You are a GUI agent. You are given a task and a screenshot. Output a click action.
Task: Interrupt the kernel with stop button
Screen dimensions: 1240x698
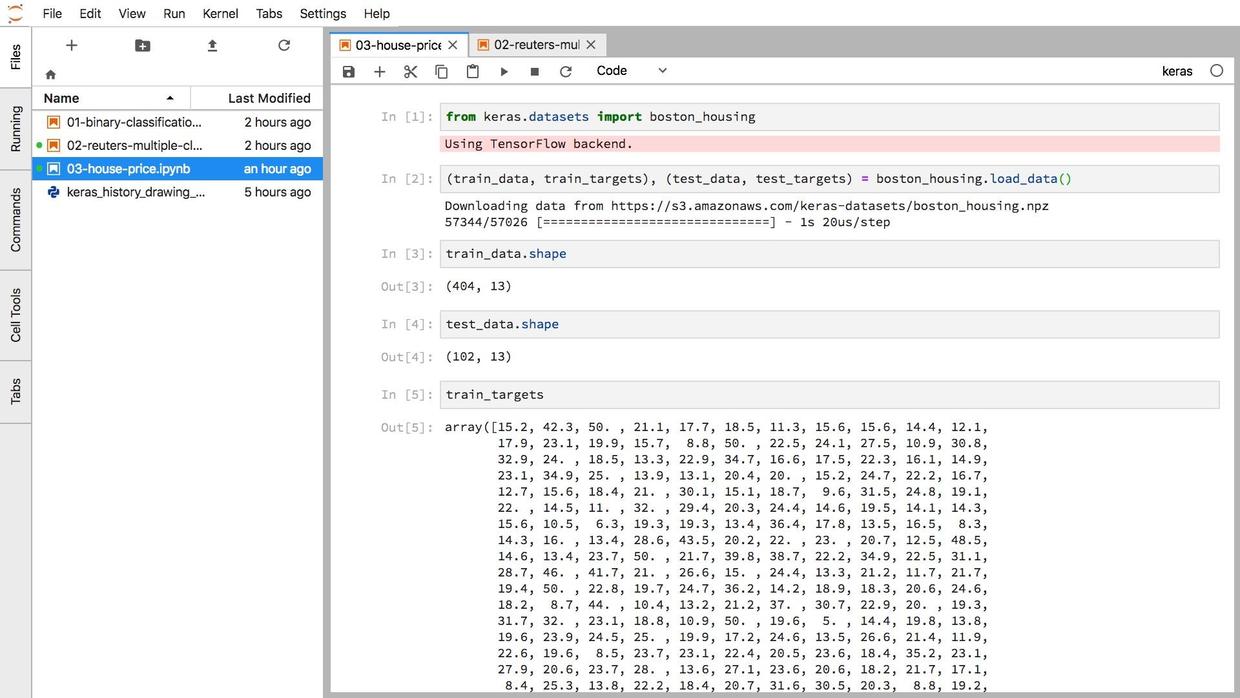tap(535, 72)
